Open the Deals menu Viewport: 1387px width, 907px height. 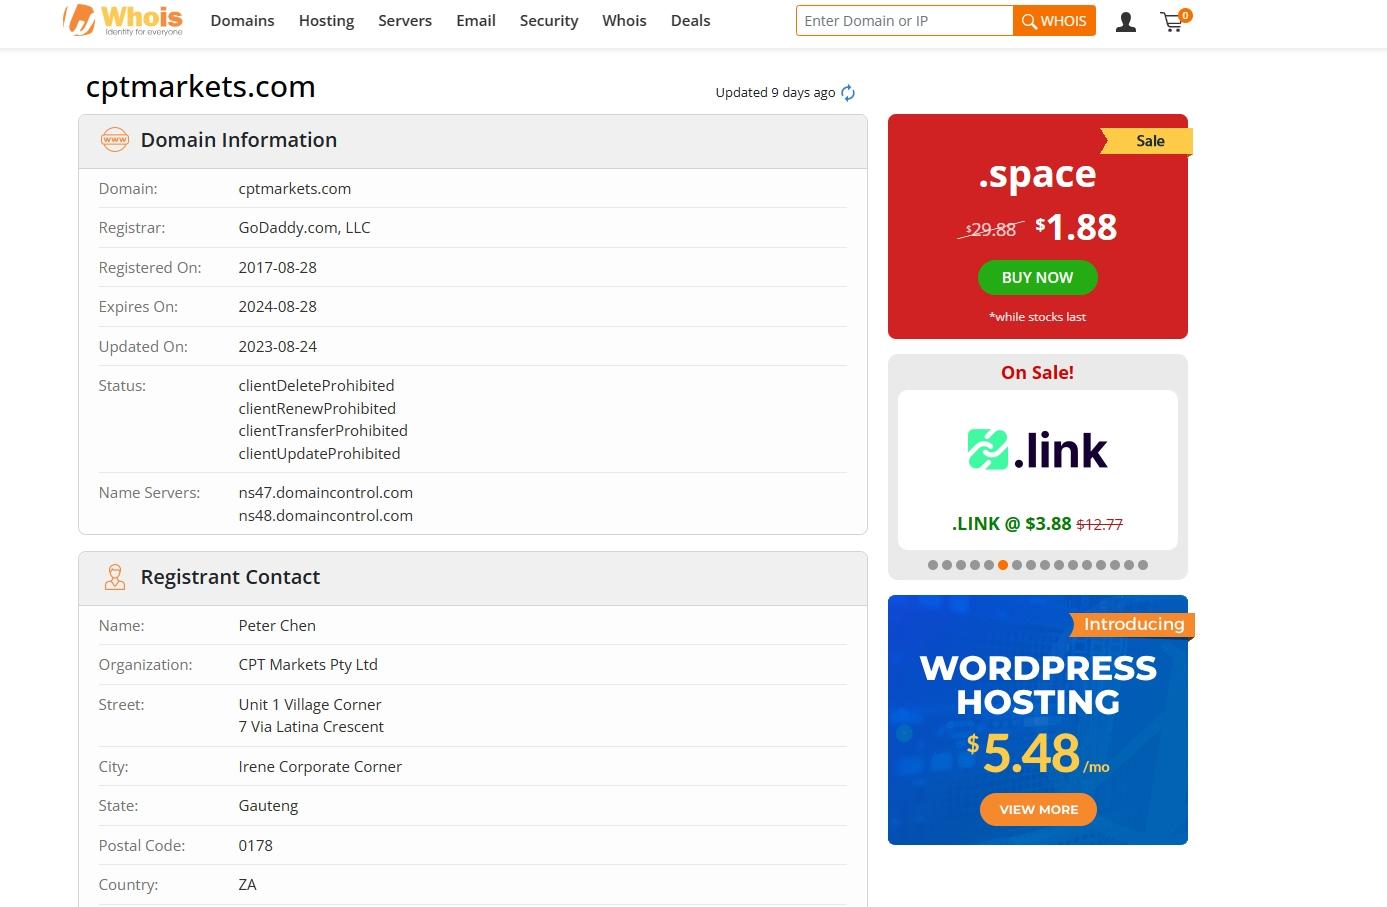tap(690, 21)
